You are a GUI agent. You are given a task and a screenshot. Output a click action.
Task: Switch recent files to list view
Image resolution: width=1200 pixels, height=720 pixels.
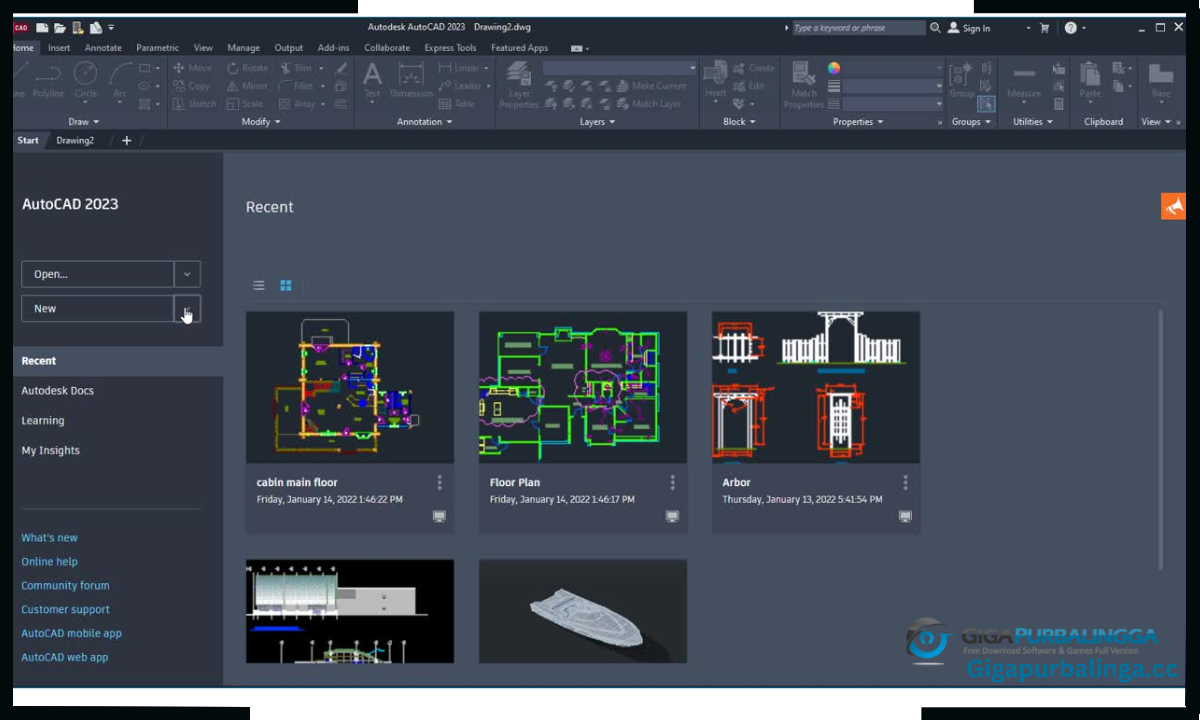pos(259,286)
